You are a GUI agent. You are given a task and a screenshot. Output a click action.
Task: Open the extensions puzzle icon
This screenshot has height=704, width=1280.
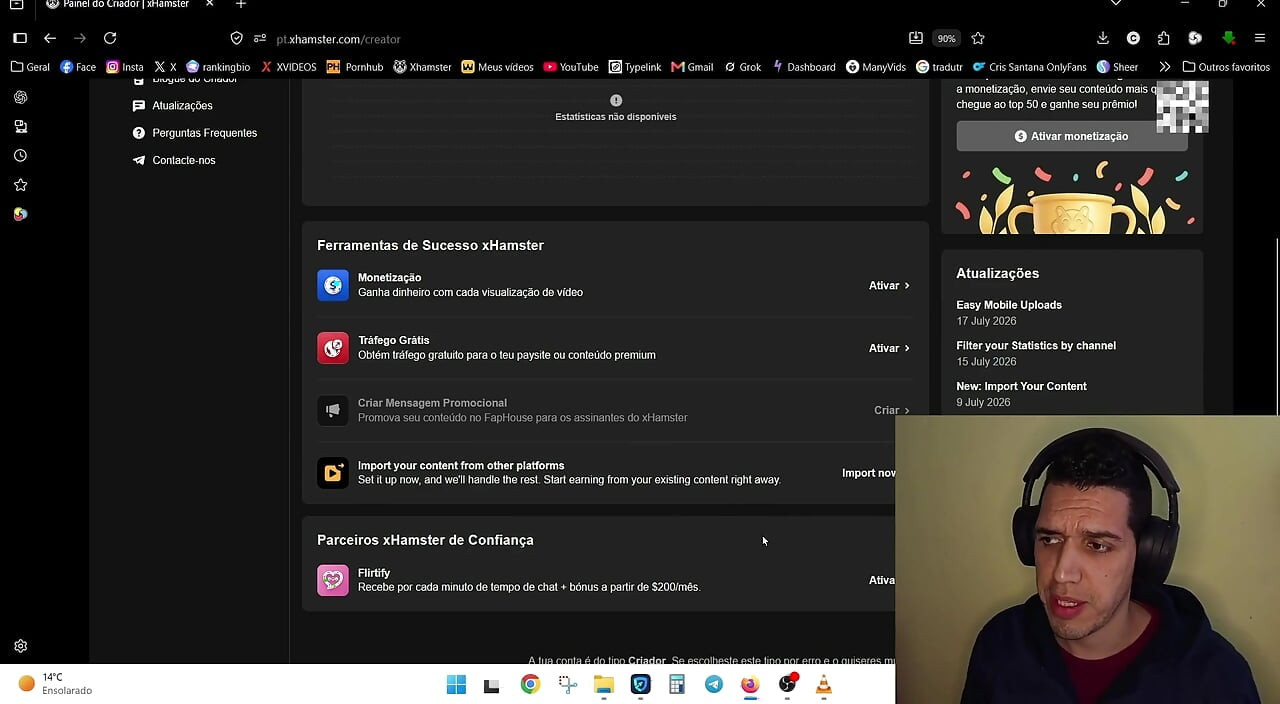[1163, 38]
